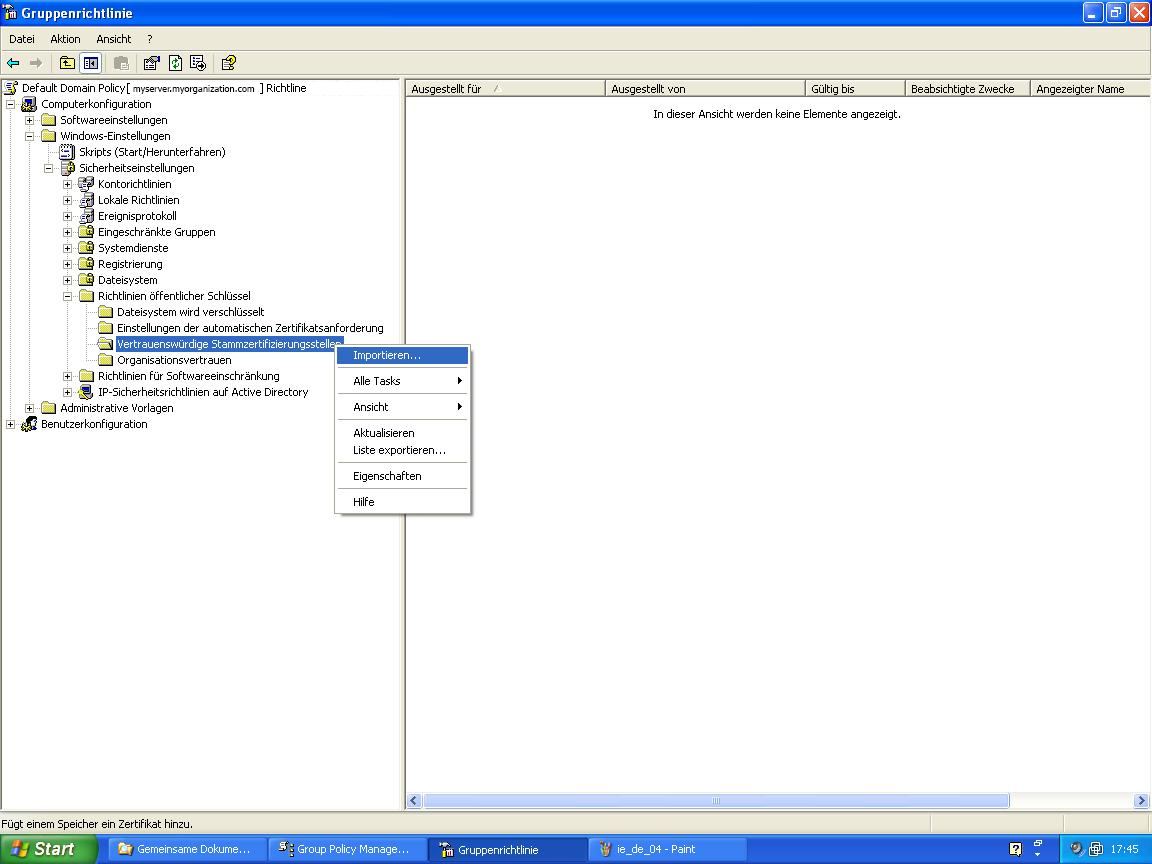Select Importieren... in the context menu
The height and width of the screenshot is (864, 1152).
point(387,355)
